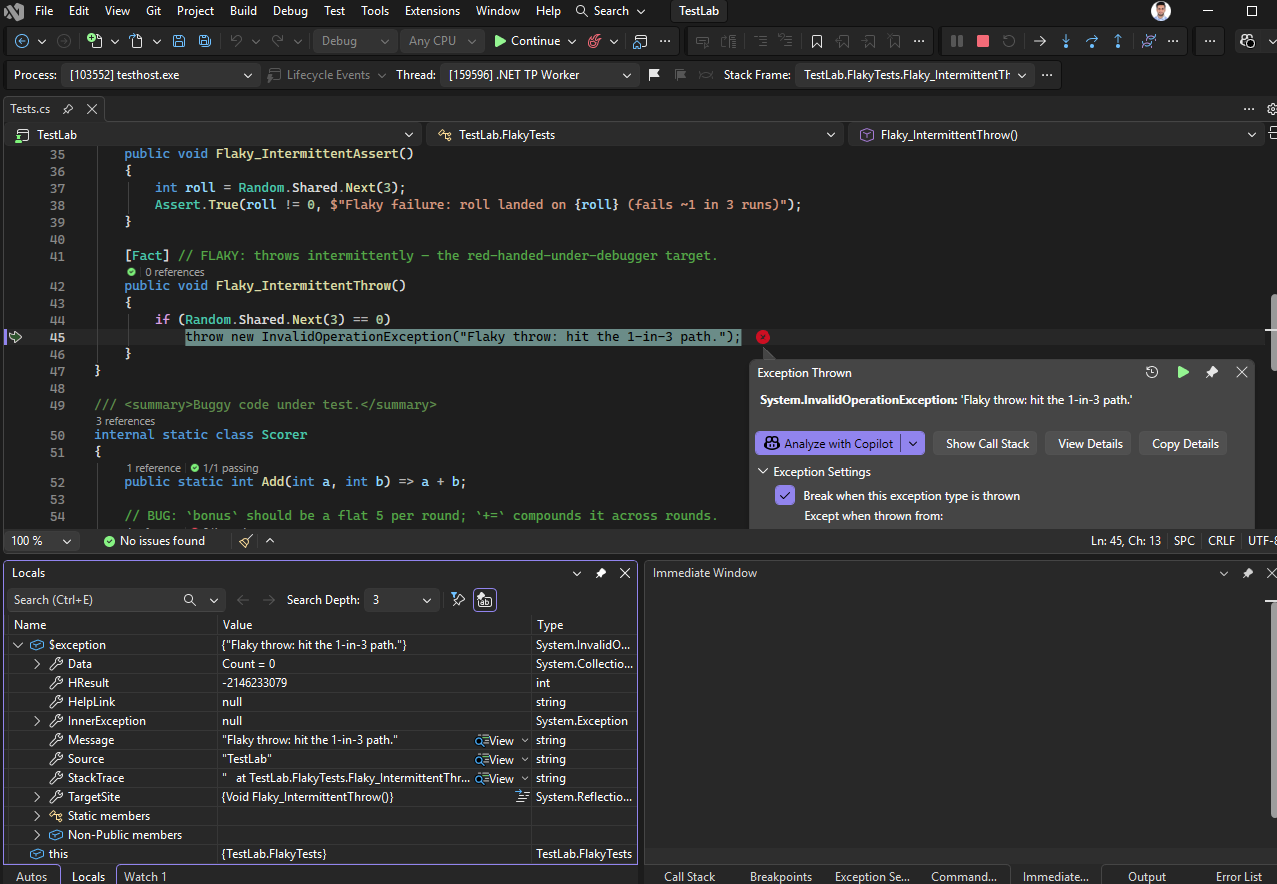
Task: Click the red exception error icon on line 45
Action: coord(763,337)
